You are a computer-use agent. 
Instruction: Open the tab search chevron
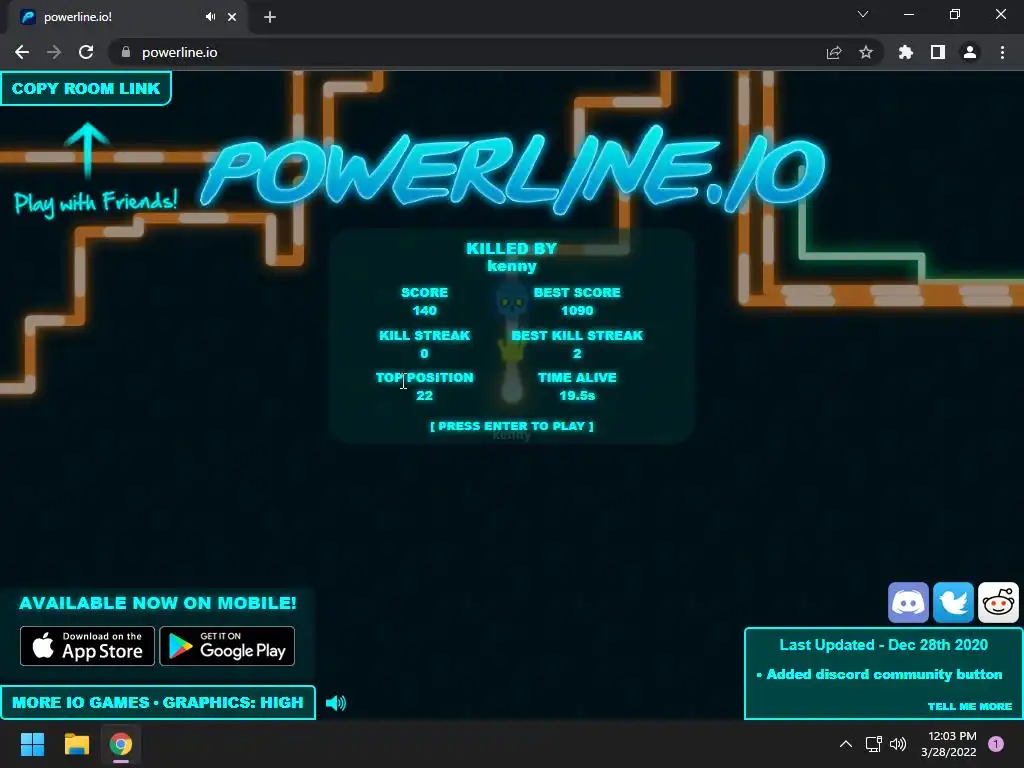pos(863,14)
